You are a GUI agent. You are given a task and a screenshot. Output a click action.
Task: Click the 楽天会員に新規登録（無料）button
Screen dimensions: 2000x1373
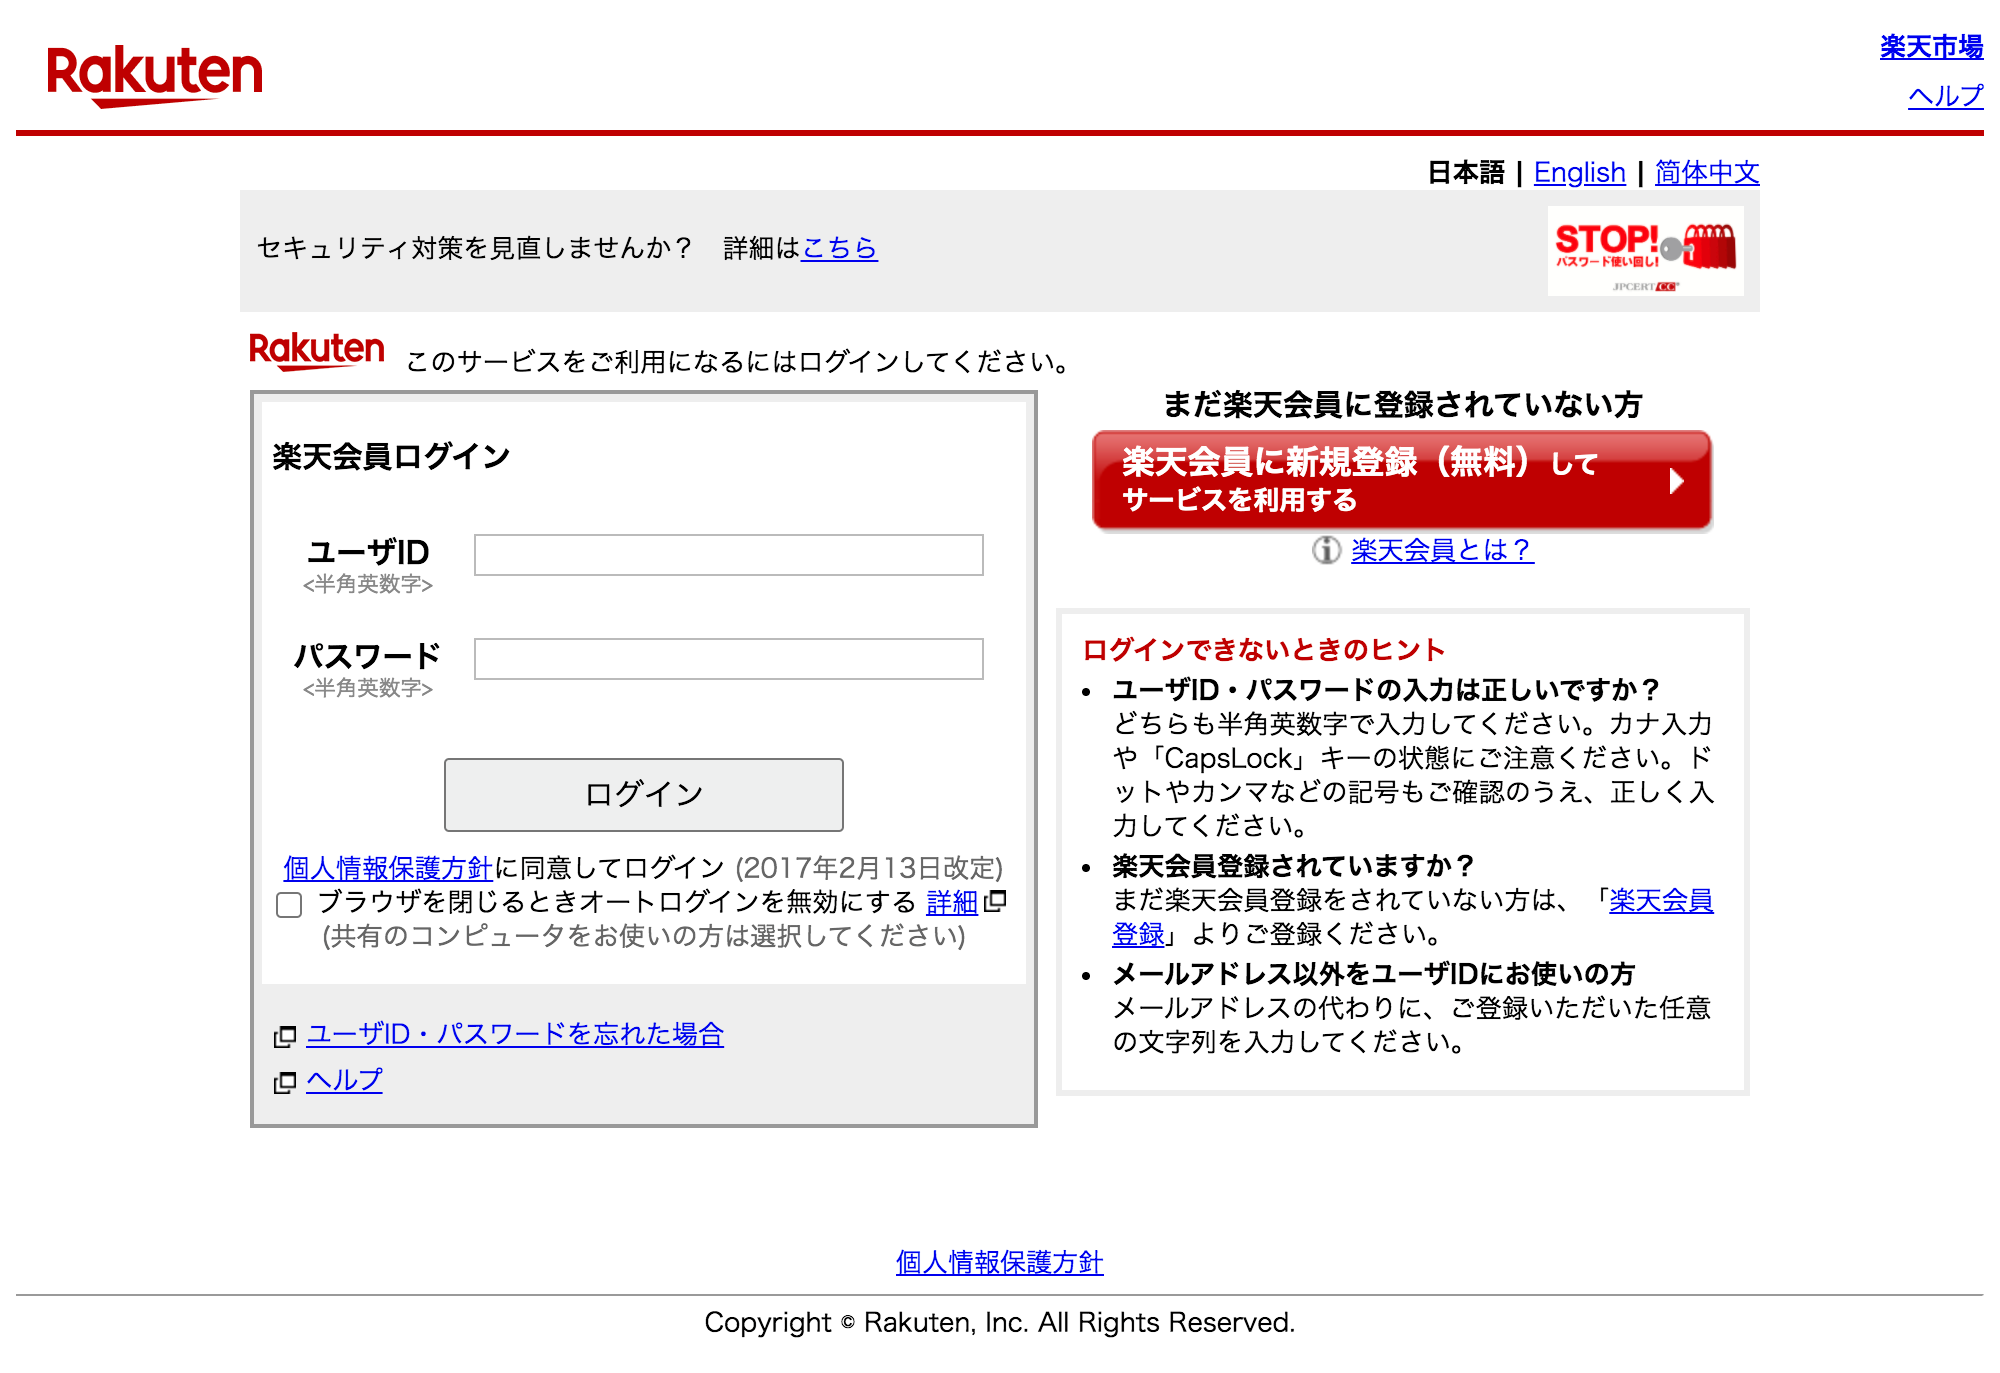click(1402, 480)
